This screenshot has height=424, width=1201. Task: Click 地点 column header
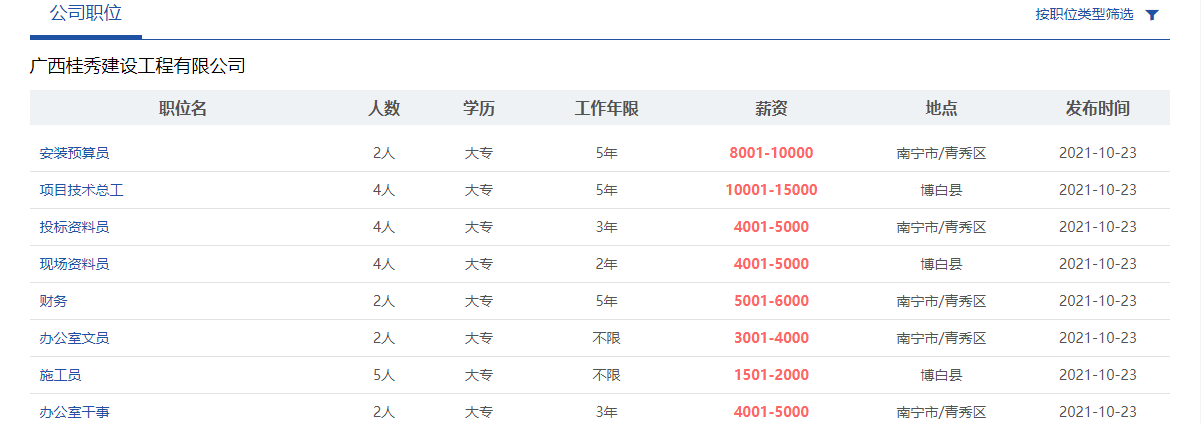point(941,108)
